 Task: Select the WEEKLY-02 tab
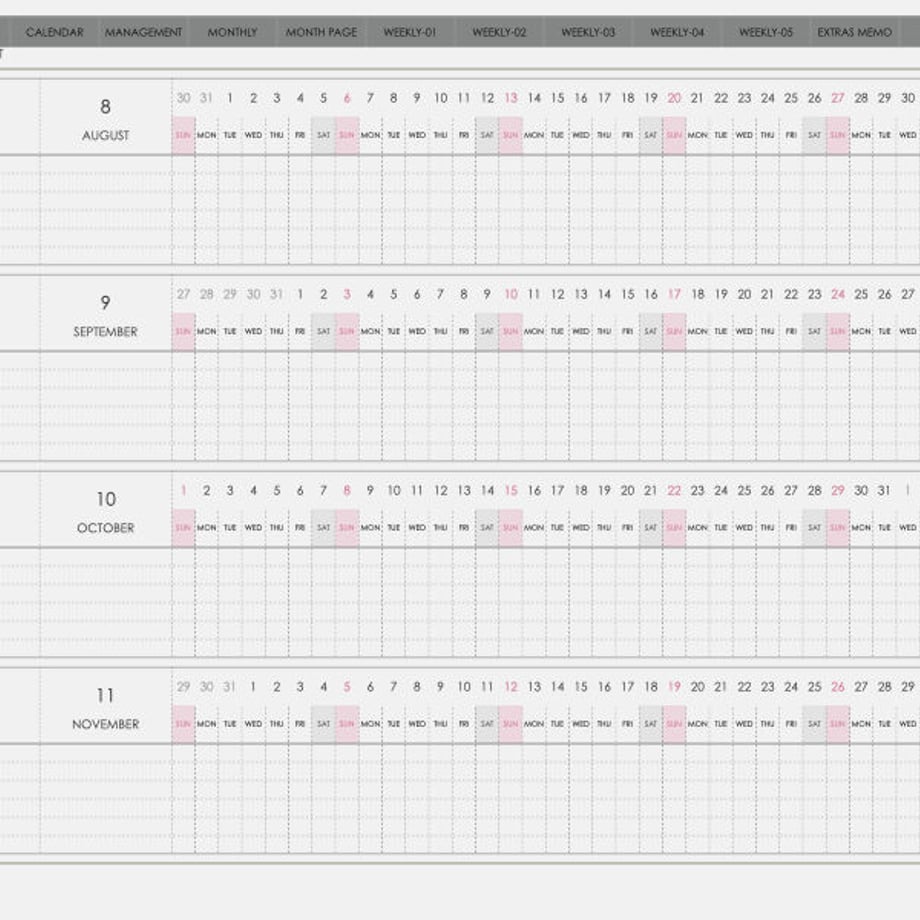click(x=499, y=32)
